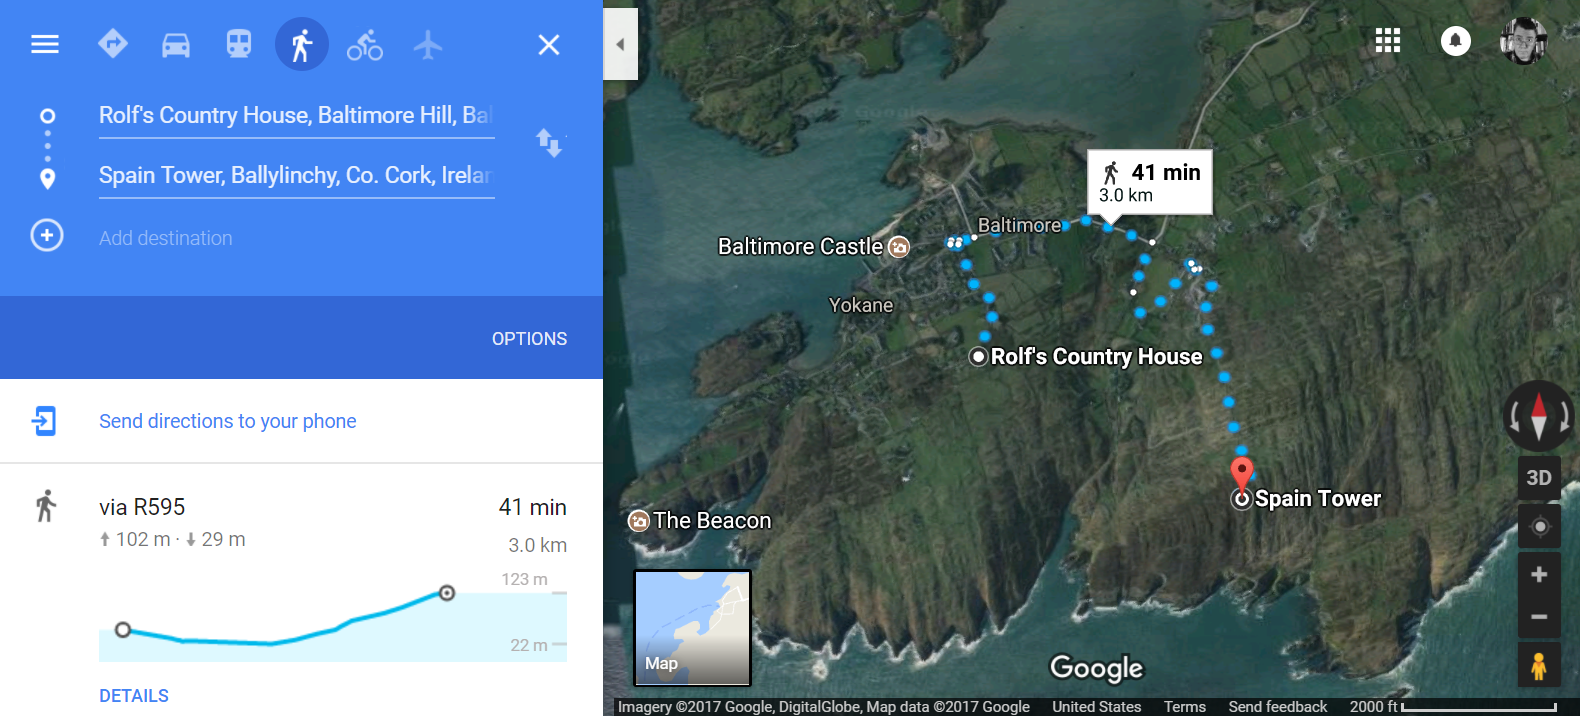This screenshot has height=716, width=1580.
Task: Open route DETAILS
Action: (134, 696)
